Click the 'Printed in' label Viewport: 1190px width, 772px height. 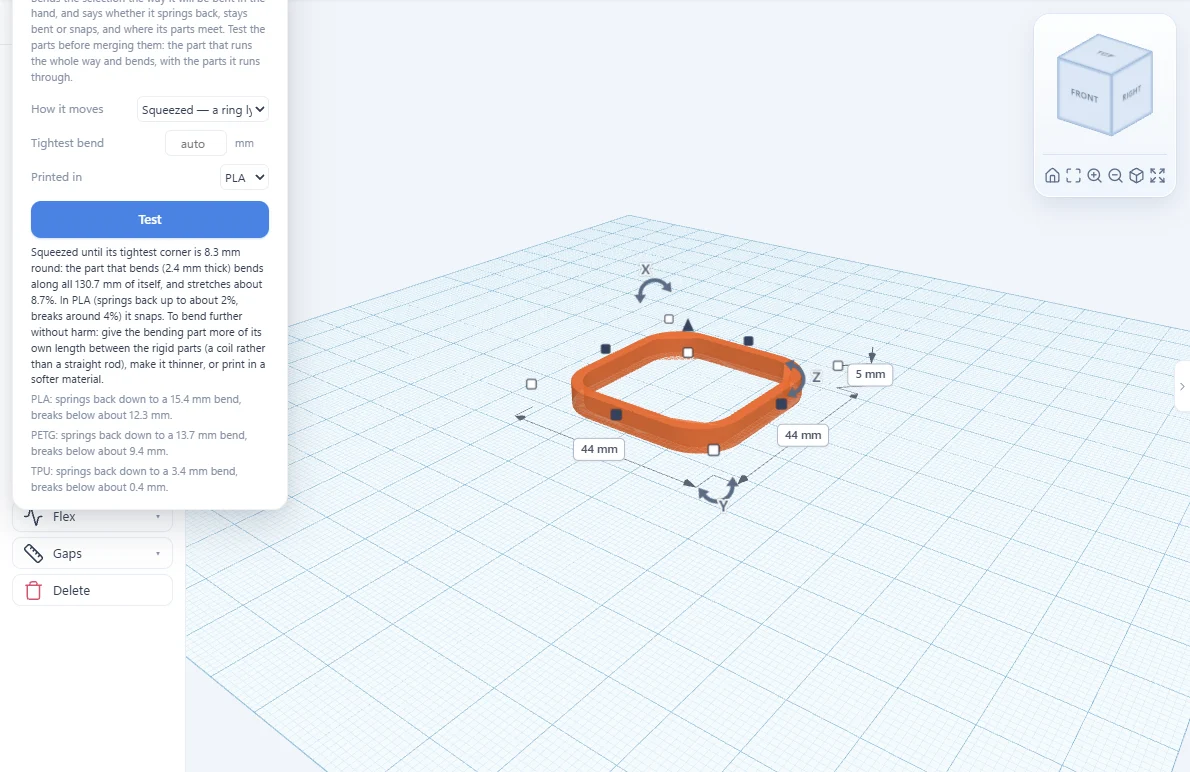point(56,177)
